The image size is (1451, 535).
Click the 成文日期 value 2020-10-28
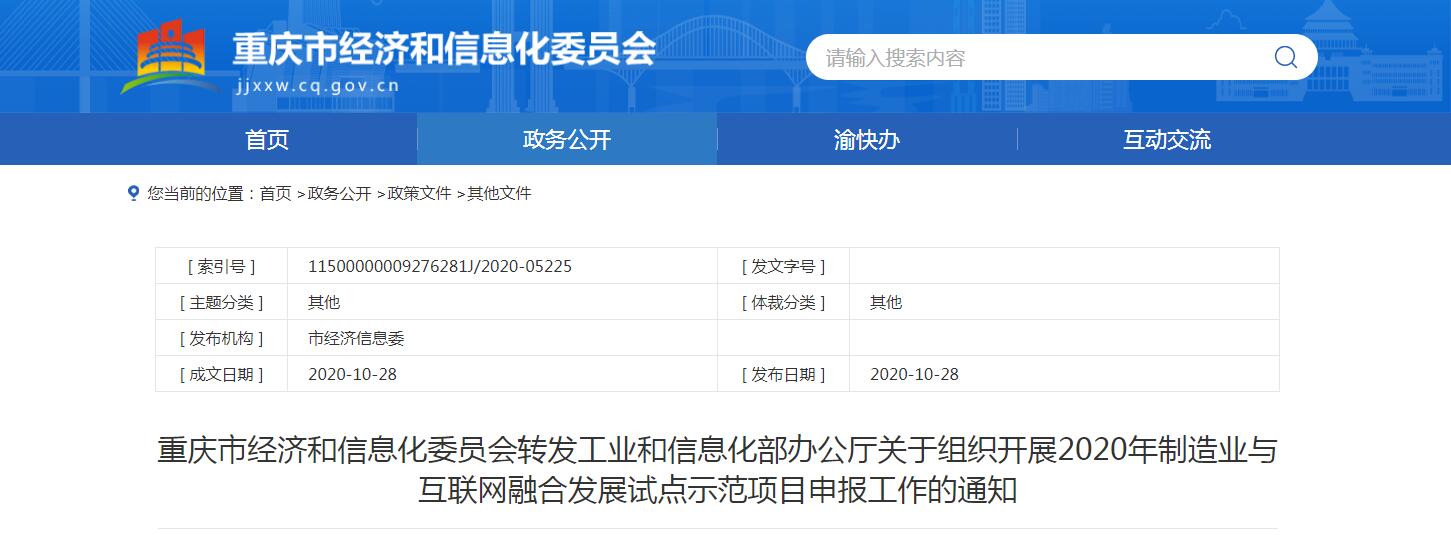(353, 374)
